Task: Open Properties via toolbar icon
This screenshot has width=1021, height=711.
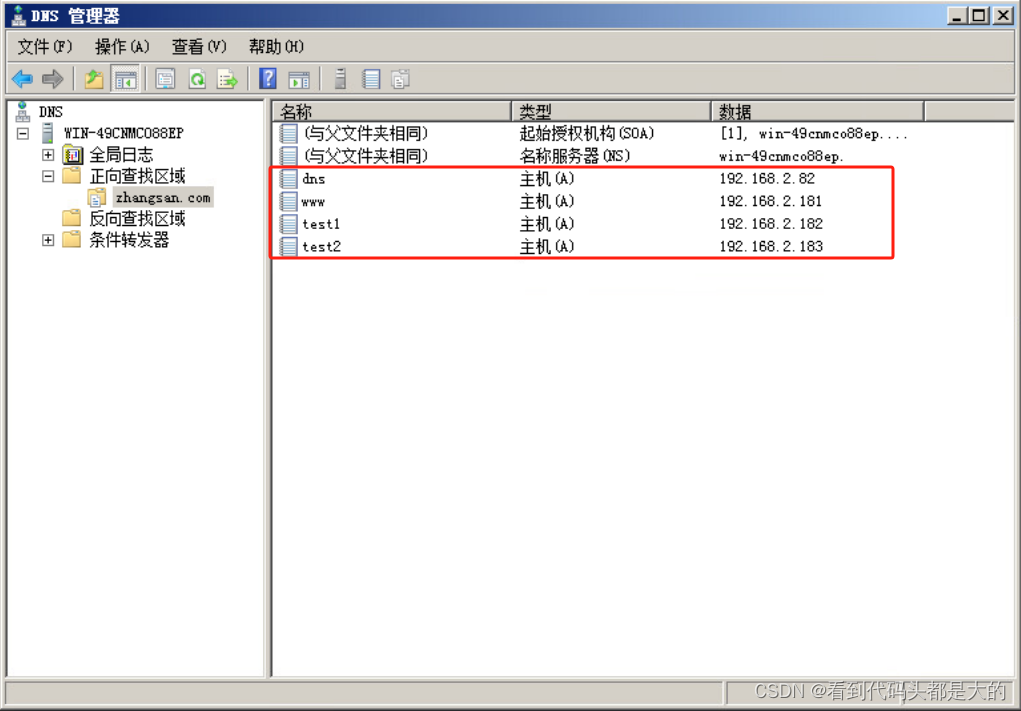Action: (x=165, y=79)
